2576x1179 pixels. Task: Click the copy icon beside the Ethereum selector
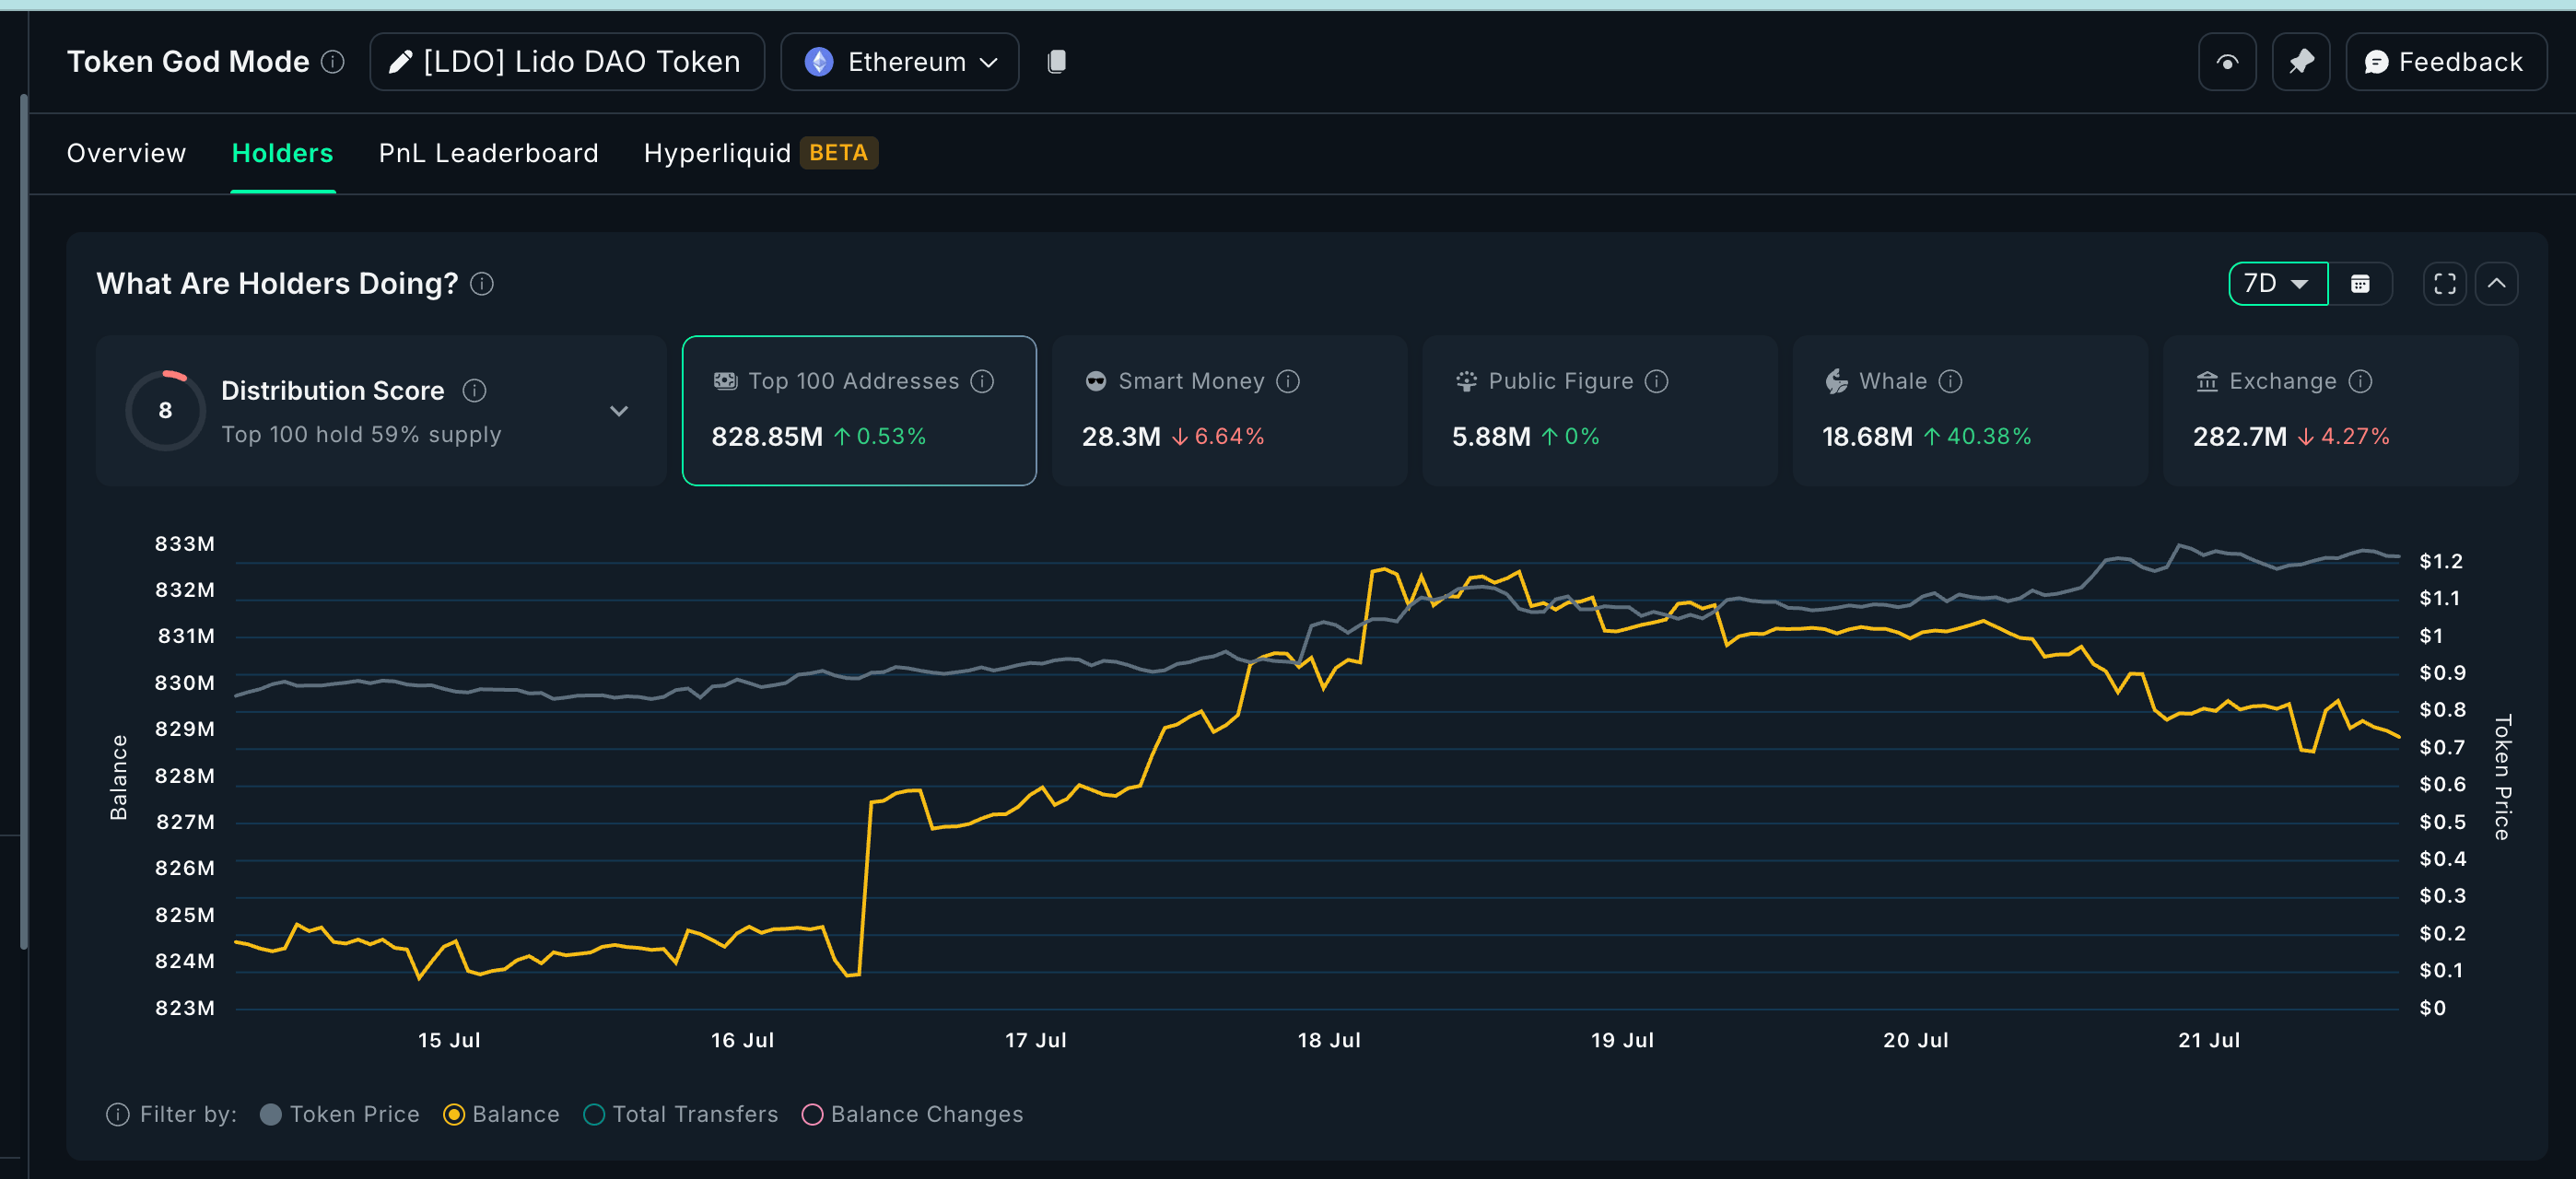pyautogui.click(x=1056, y=61)
